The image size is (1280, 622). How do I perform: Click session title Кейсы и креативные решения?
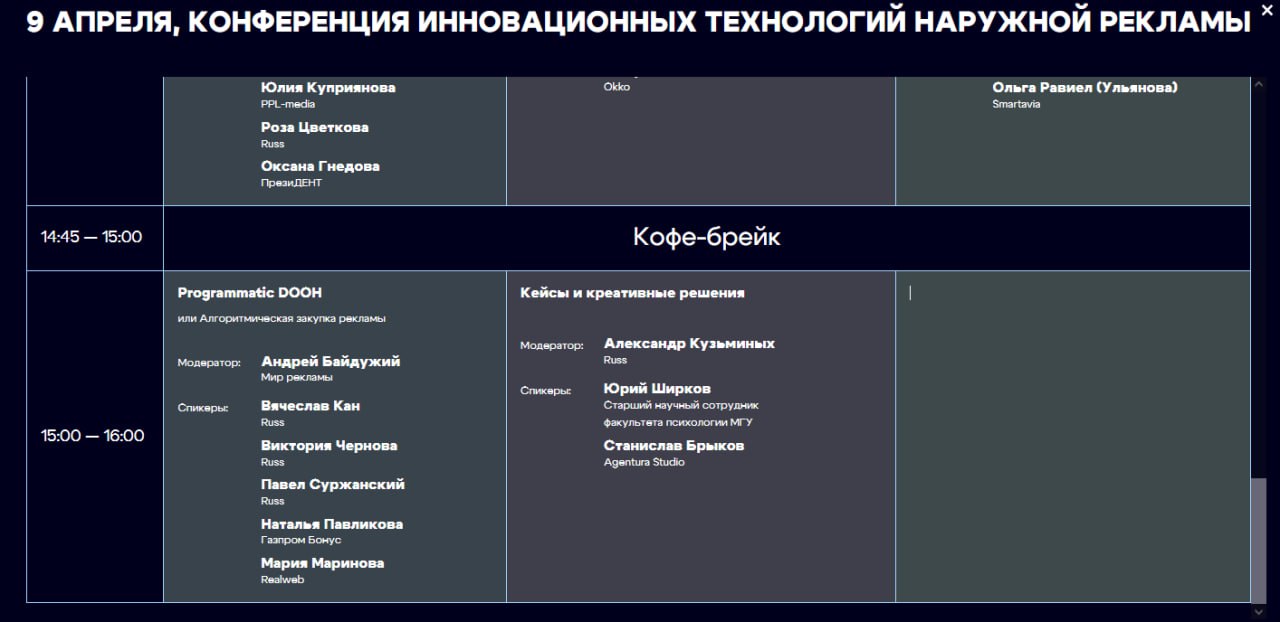pos(632,293)
